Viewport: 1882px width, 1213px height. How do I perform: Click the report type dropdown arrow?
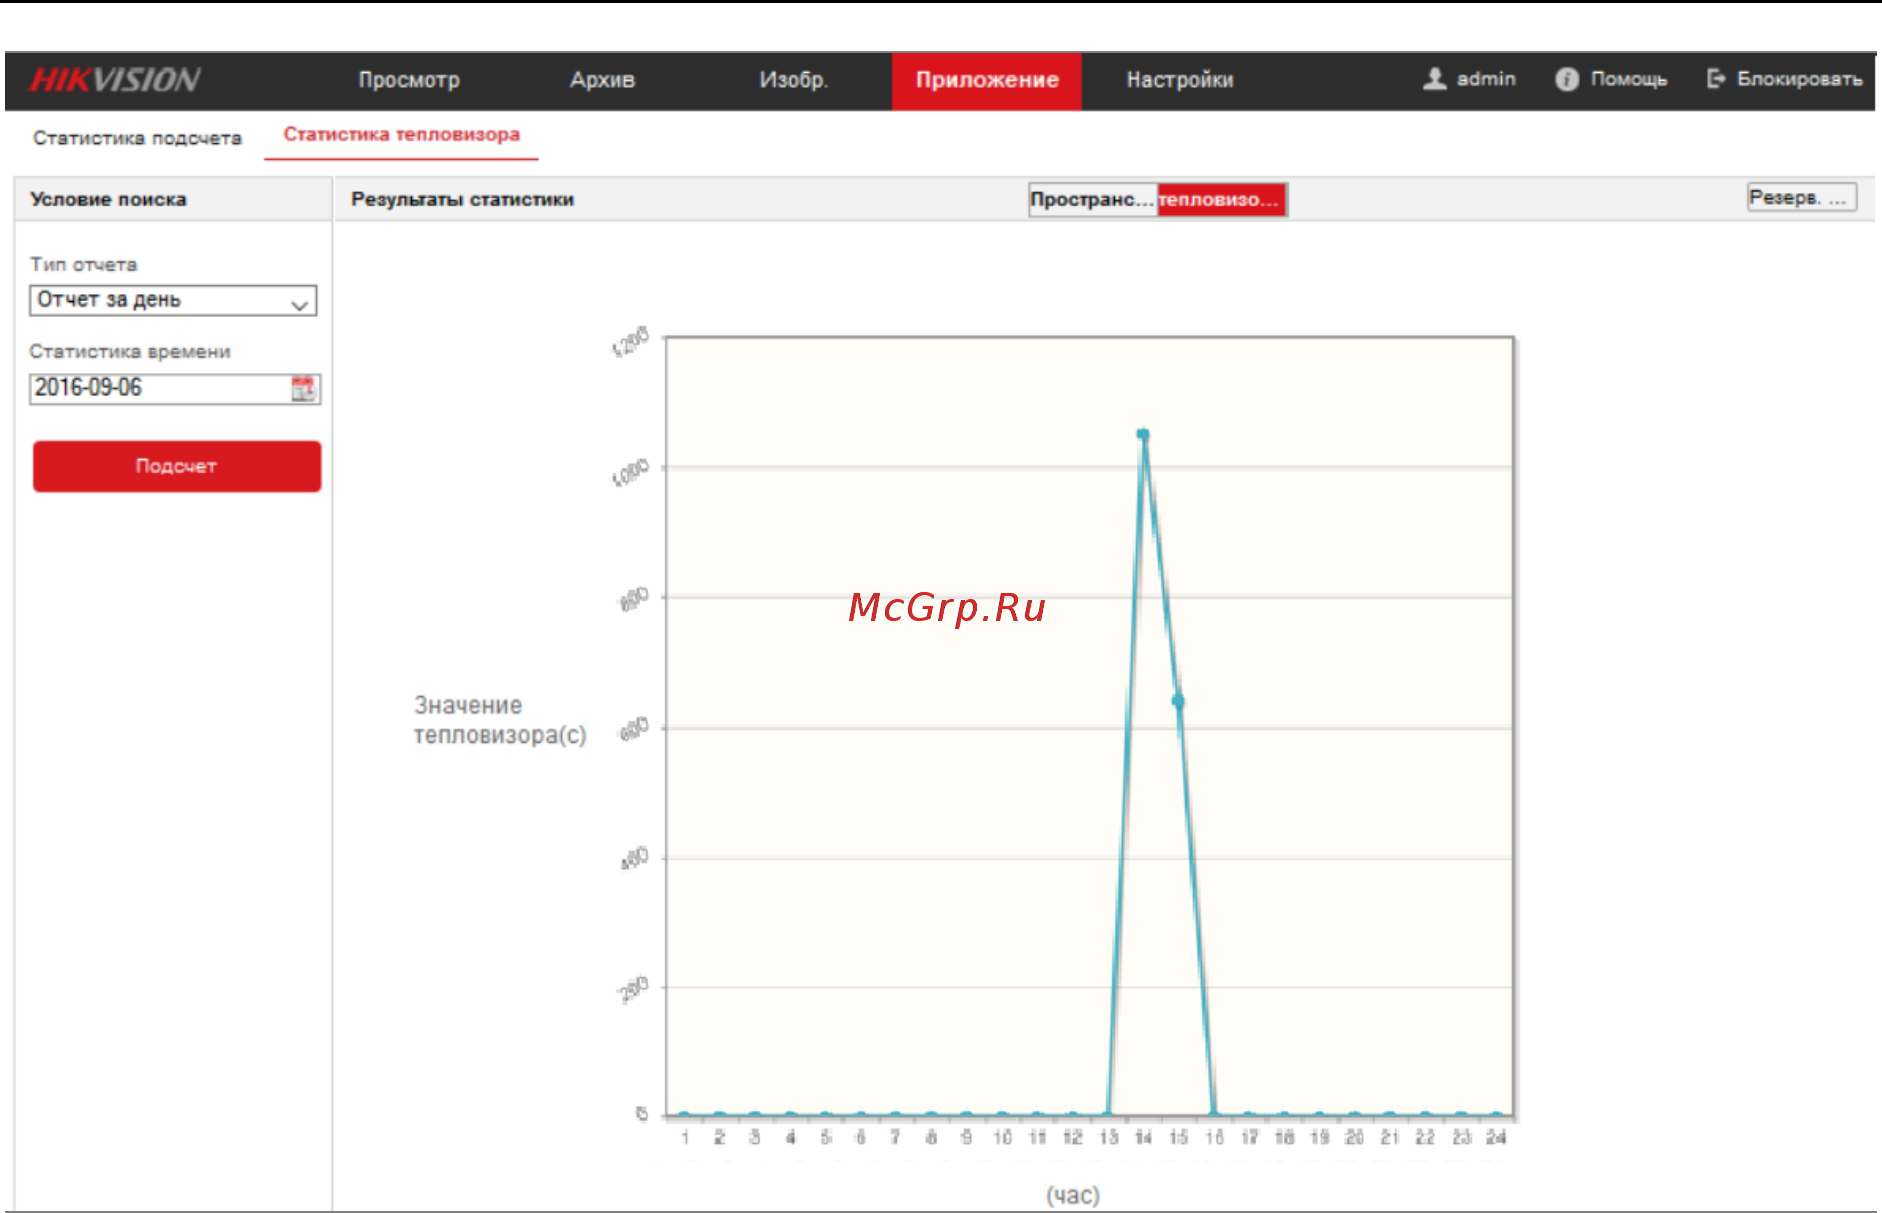(299, 303)
